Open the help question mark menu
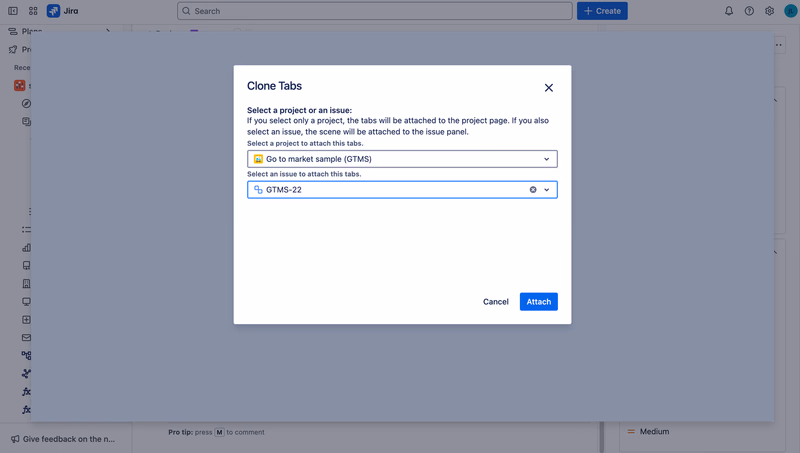Screen dimensions: 800x453 click(749, 11)
